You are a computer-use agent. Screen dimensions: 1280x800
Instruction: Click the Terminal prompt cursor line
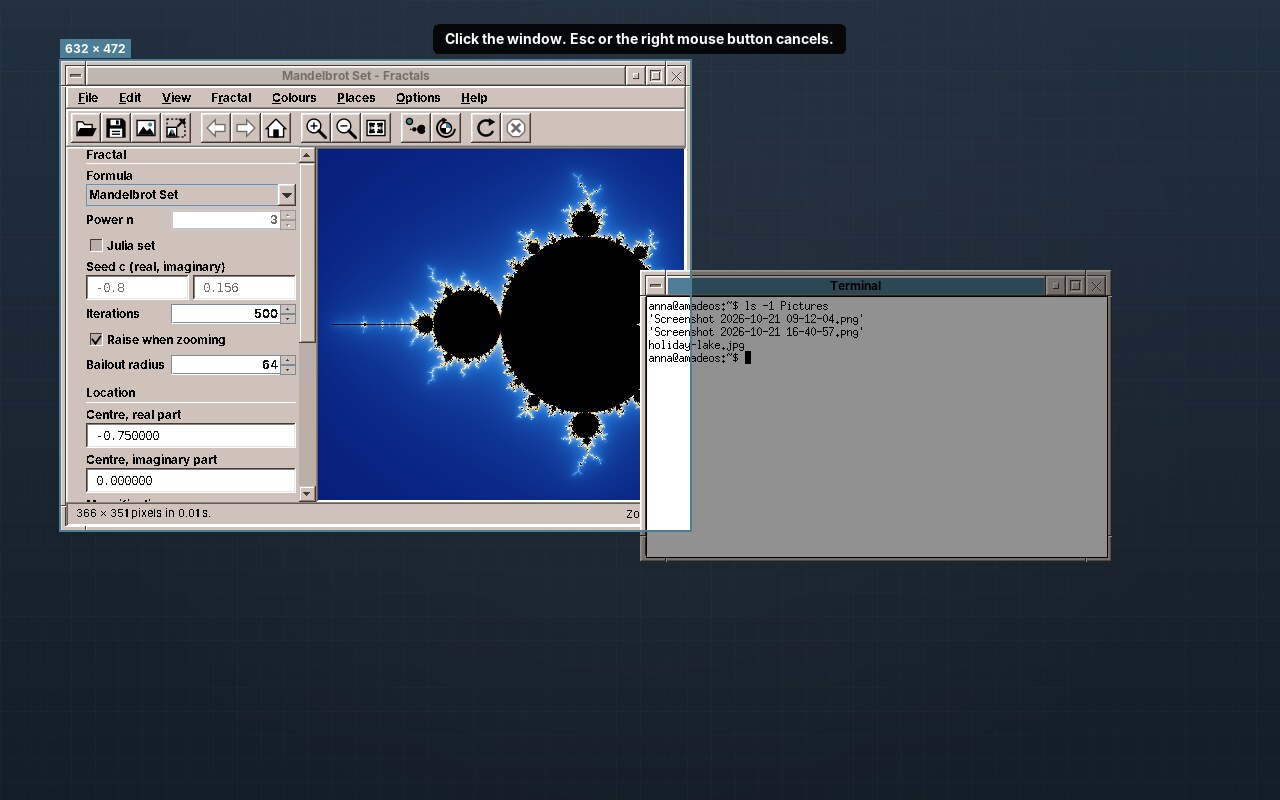[x=699, y=358]
